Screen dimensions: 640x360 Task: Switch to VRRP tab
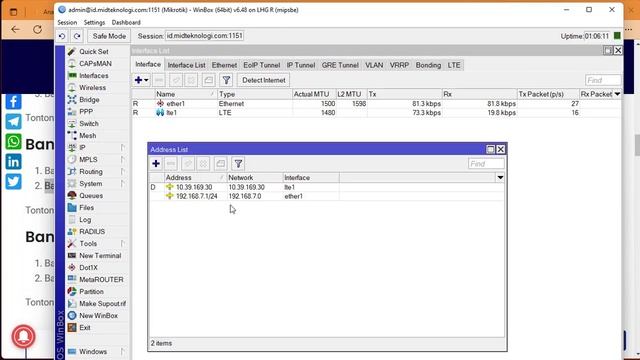pyautogui.click(x=399, y=65)
